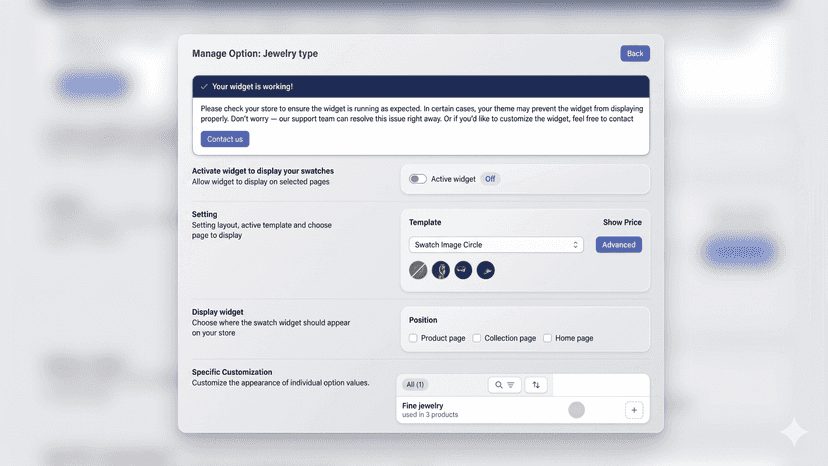Click the crossed-out grey swatch circle

418,270
